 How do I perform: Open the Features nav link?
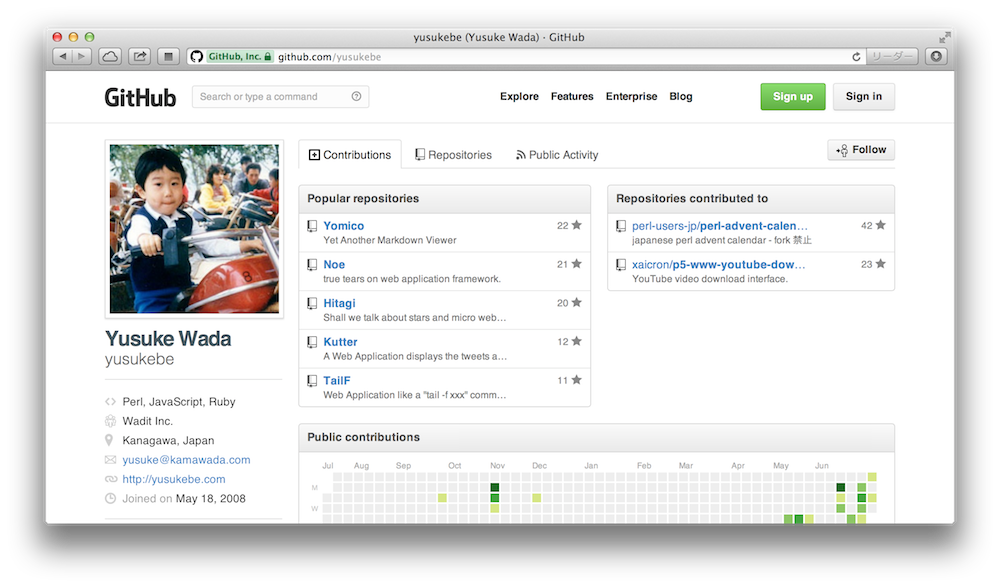click(x=572, y=96)
